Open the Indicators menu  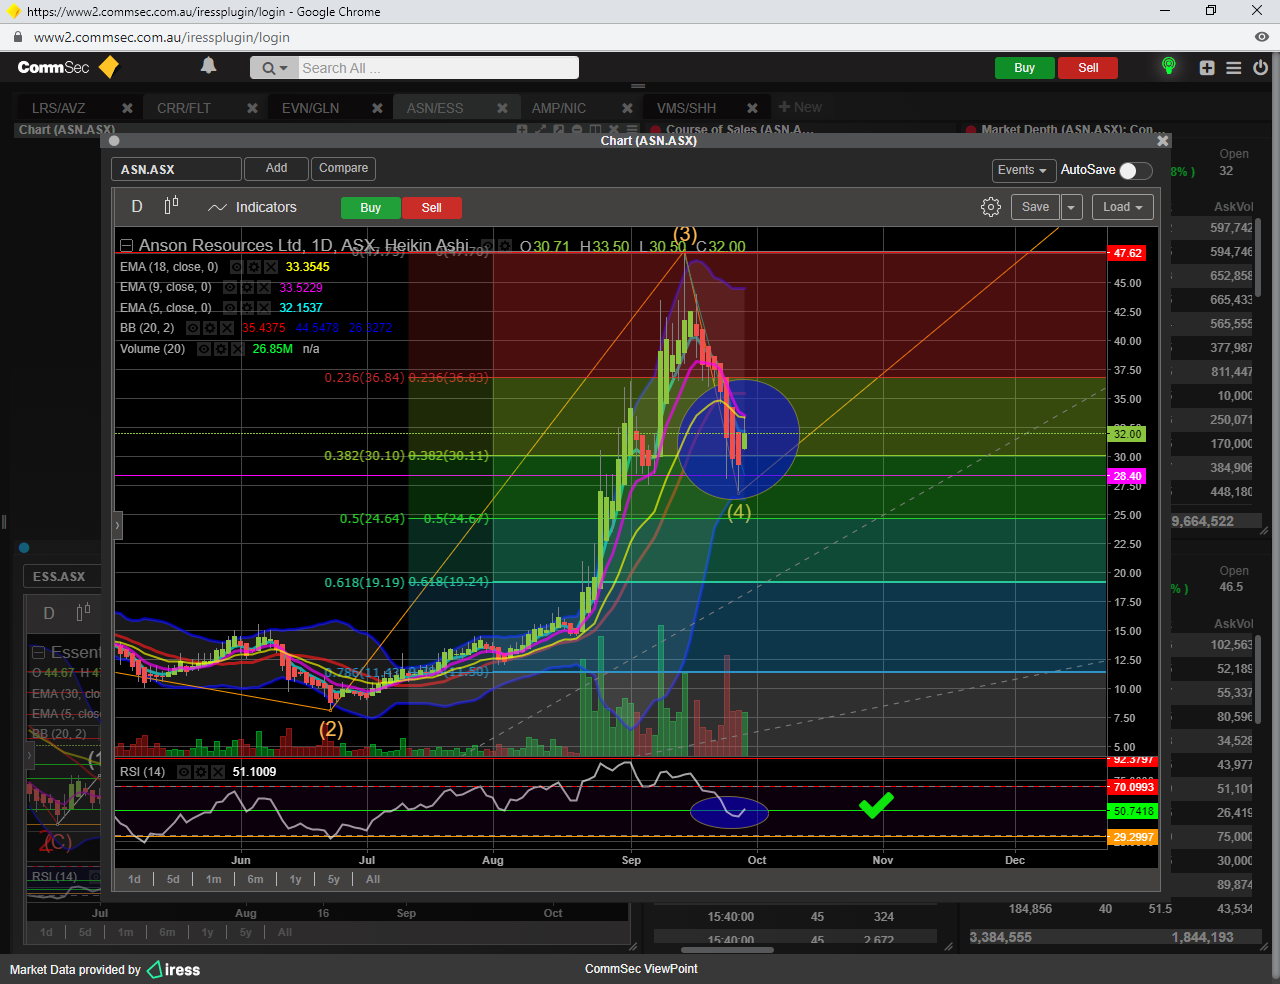pyautogui.click(x=252, y=207)
